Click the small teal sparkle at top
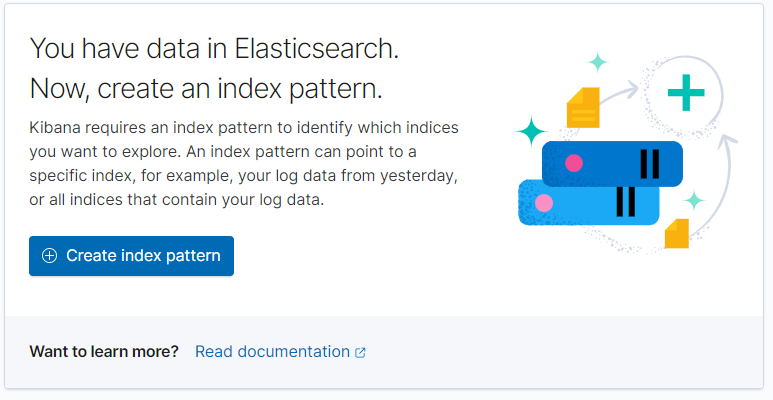Image resolution: width=773 pixels, height=400 pixels. [598, 62]
